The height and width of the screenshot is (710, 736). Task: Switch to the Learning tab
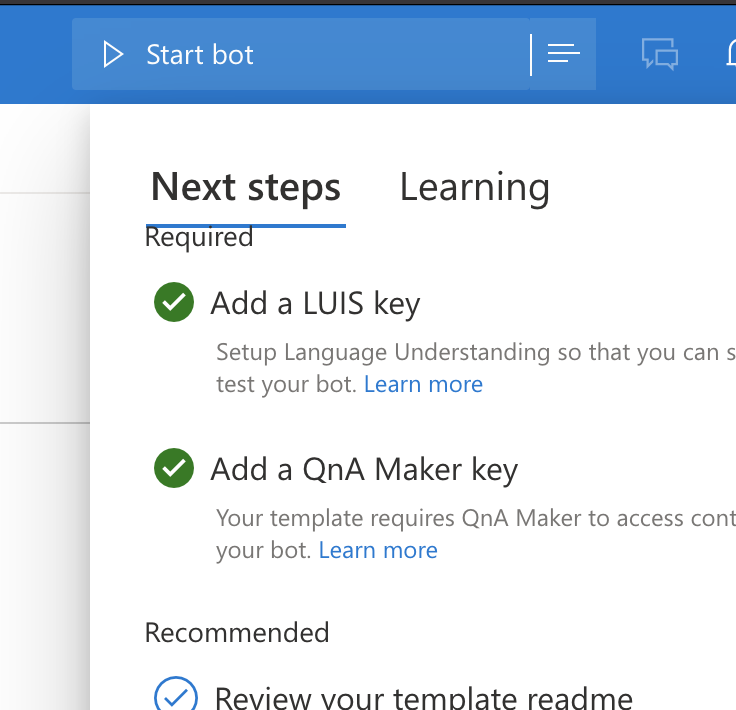tap(475, 188)
